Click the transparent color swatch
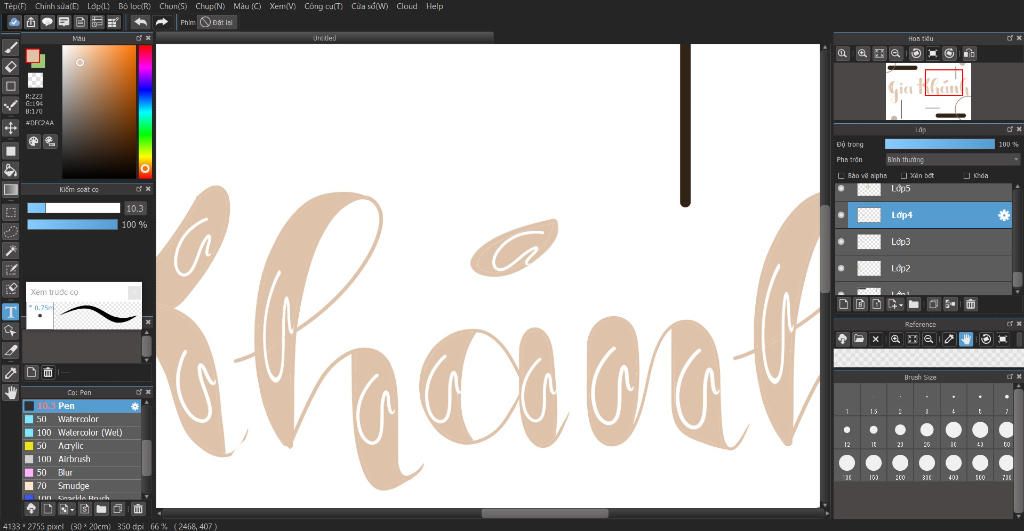This screenshot has height=531, width=1024. [35, 80]
